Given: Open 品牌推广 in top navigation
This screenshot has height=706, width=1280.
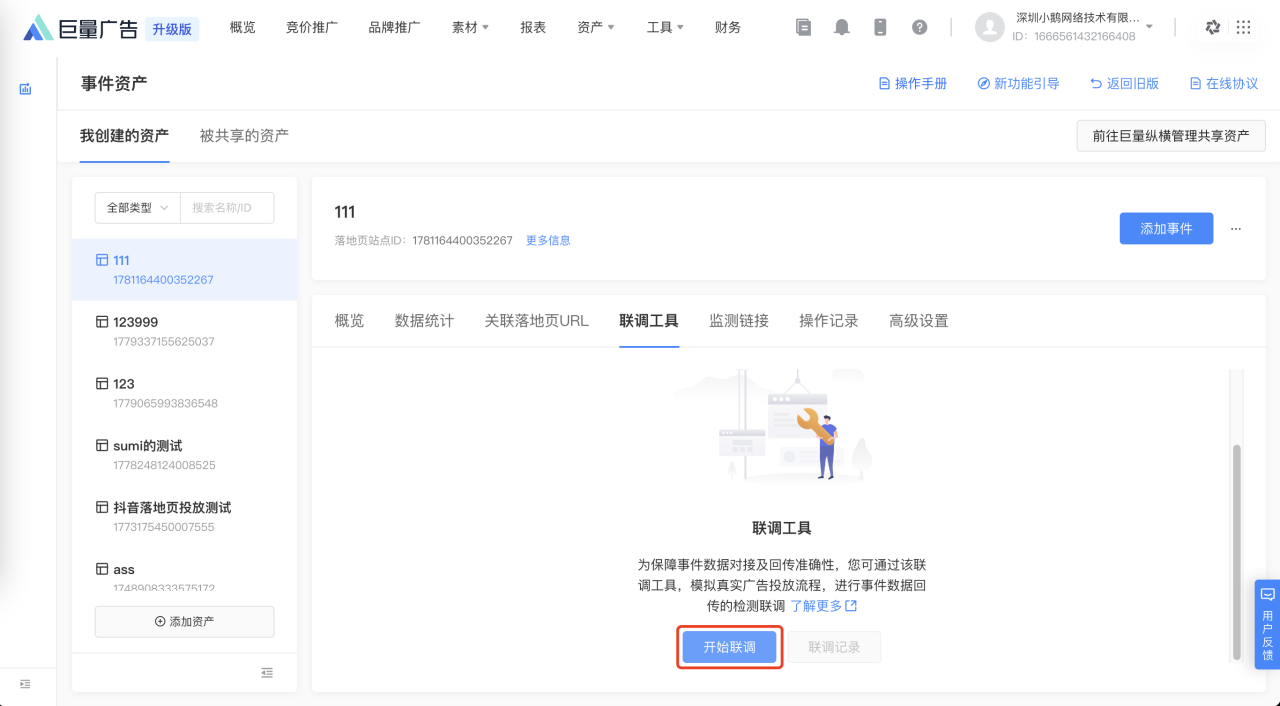Looking at the screenshot, I should tap(394, 27).
